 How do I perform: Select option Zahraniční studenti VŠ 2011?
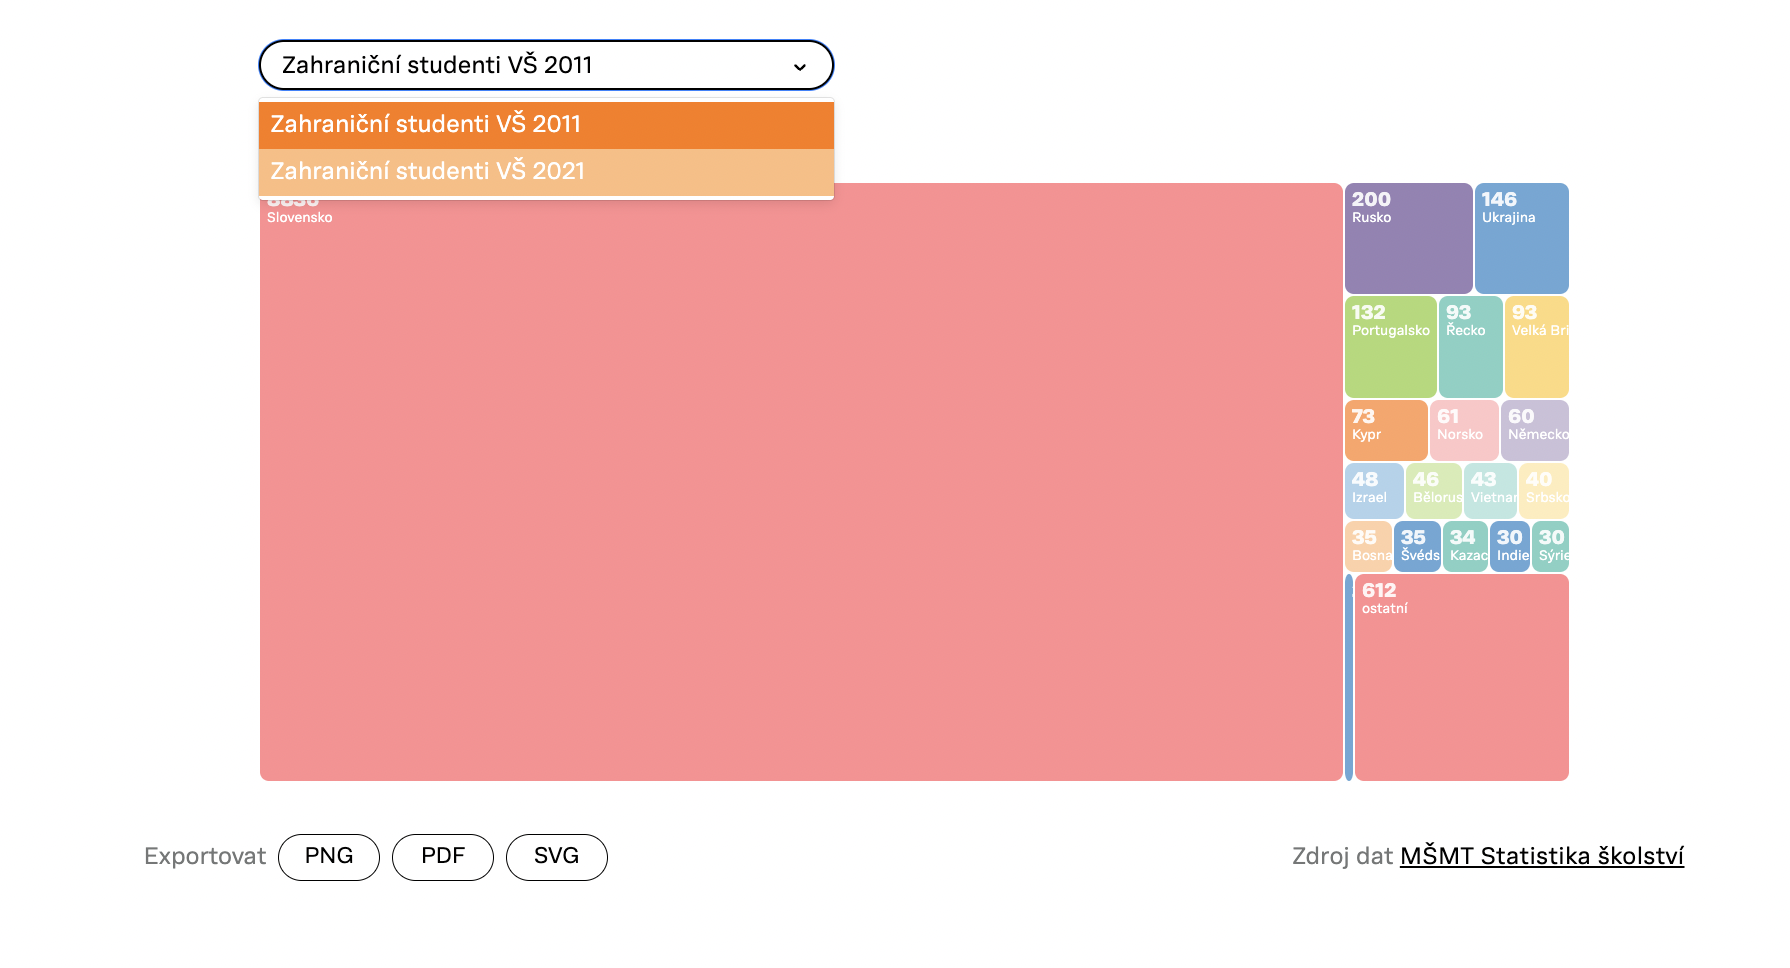click(x=545, y=125)
